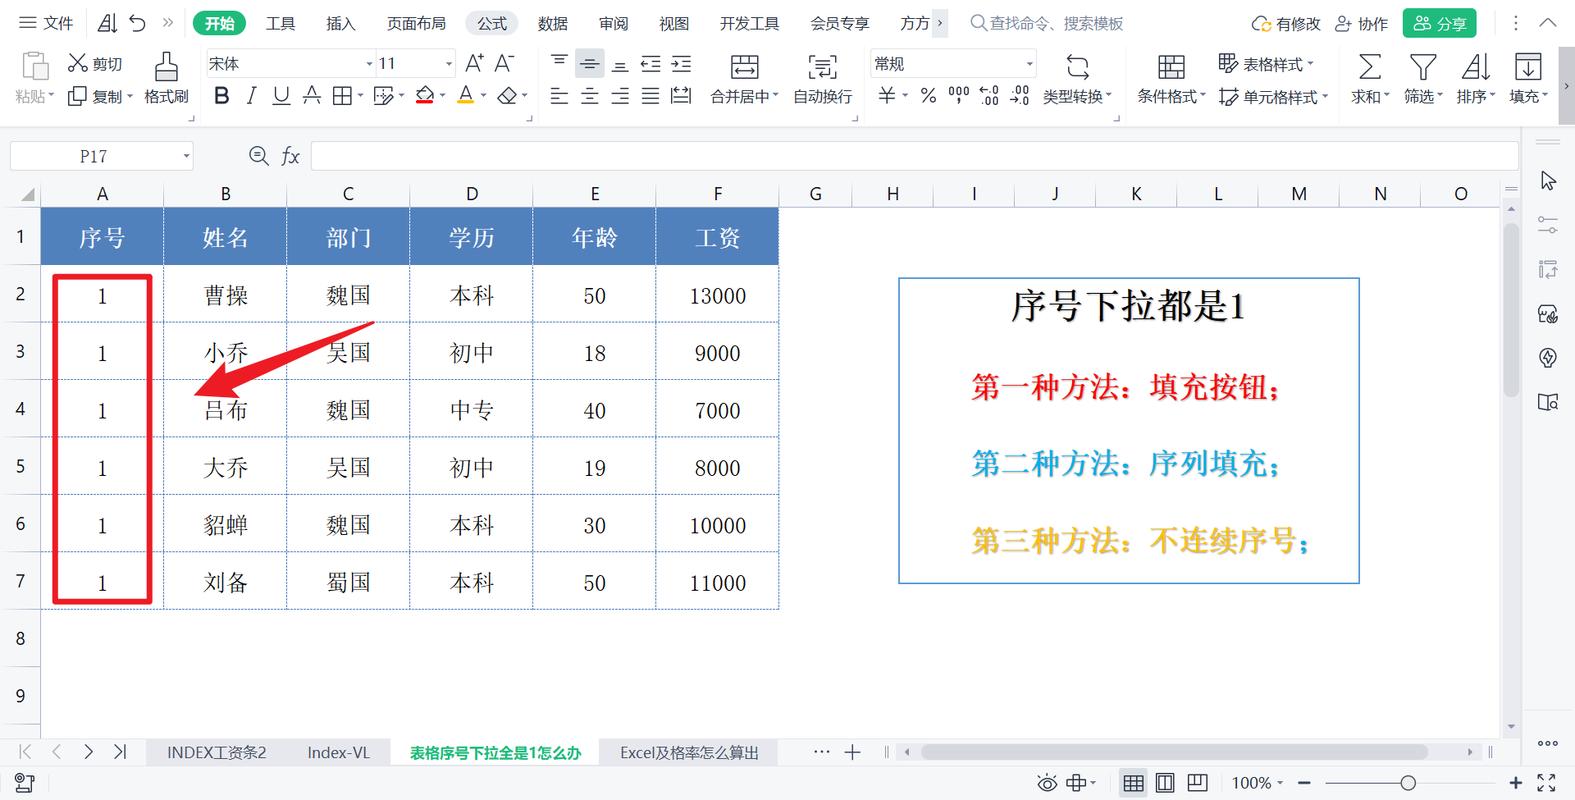Click the zoom slider handle
1575x800 pixels.
tap(1408, 783)
